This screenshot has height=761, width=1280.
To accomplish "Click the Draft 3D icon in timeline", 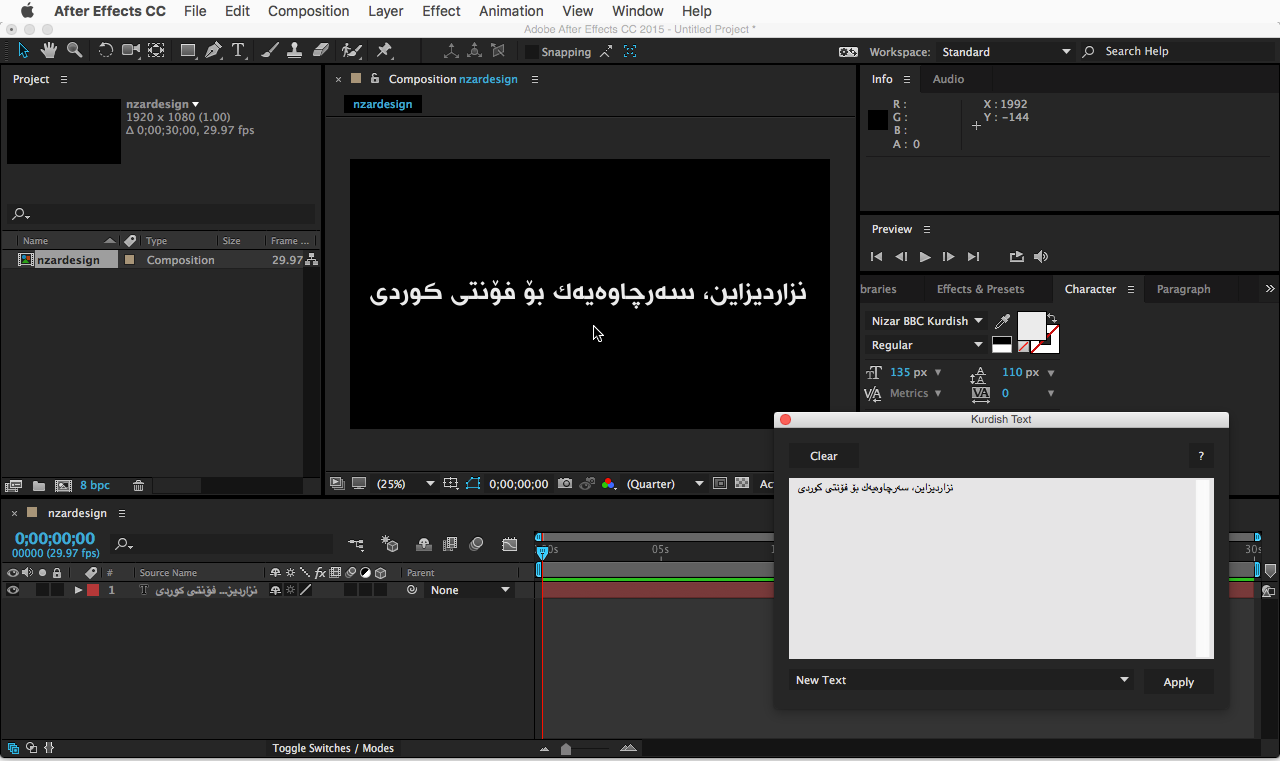I will click(x=390, y=545).
